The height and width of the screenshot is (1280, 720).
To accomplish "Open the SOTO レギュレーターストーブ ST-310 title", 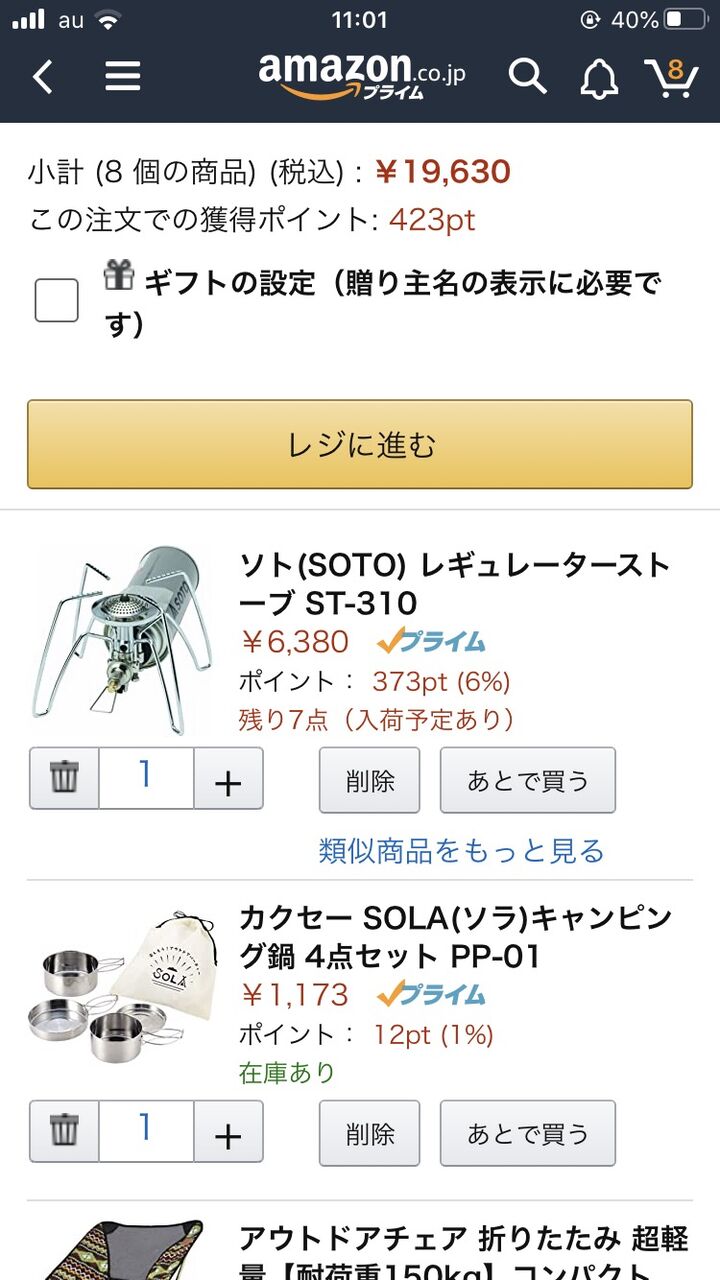I will click(454, 585).
